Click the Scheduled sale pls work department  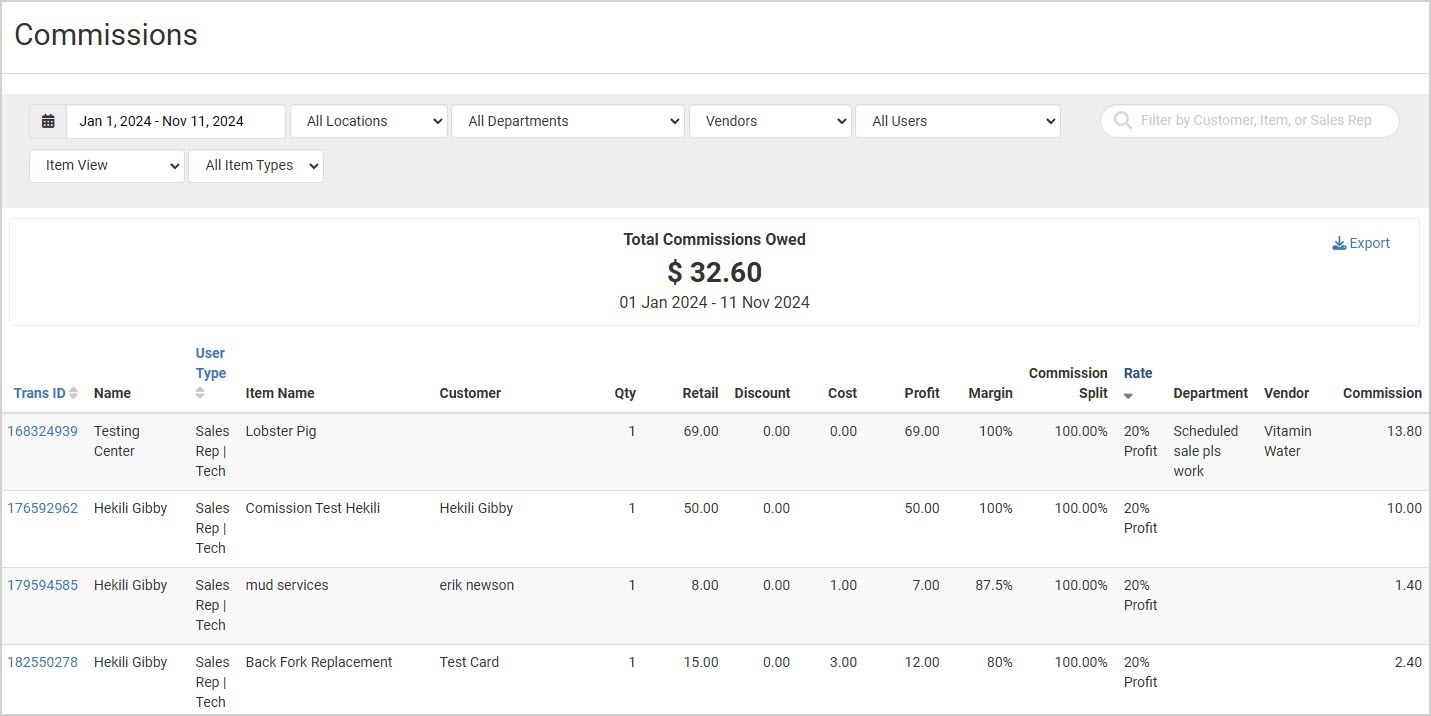pos(1206,451)
